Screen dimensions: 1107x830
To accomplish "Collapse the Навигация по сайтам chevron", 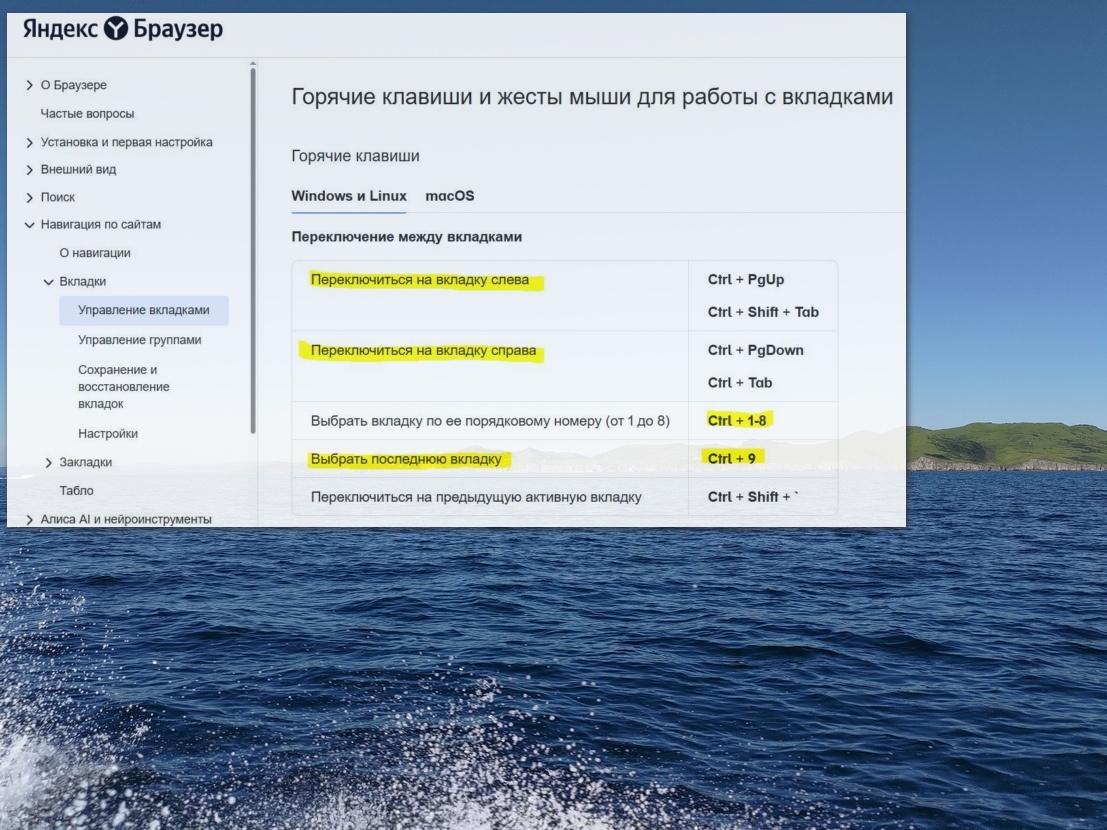I will tap(29, 225).
